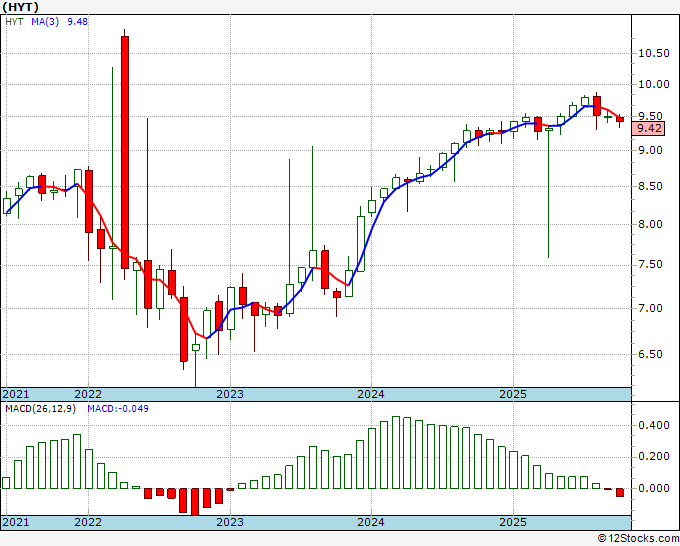The width and height of the screenshot is (680, 546).
Task: Click the HYT ticker legend label
Action: point(14,22)
